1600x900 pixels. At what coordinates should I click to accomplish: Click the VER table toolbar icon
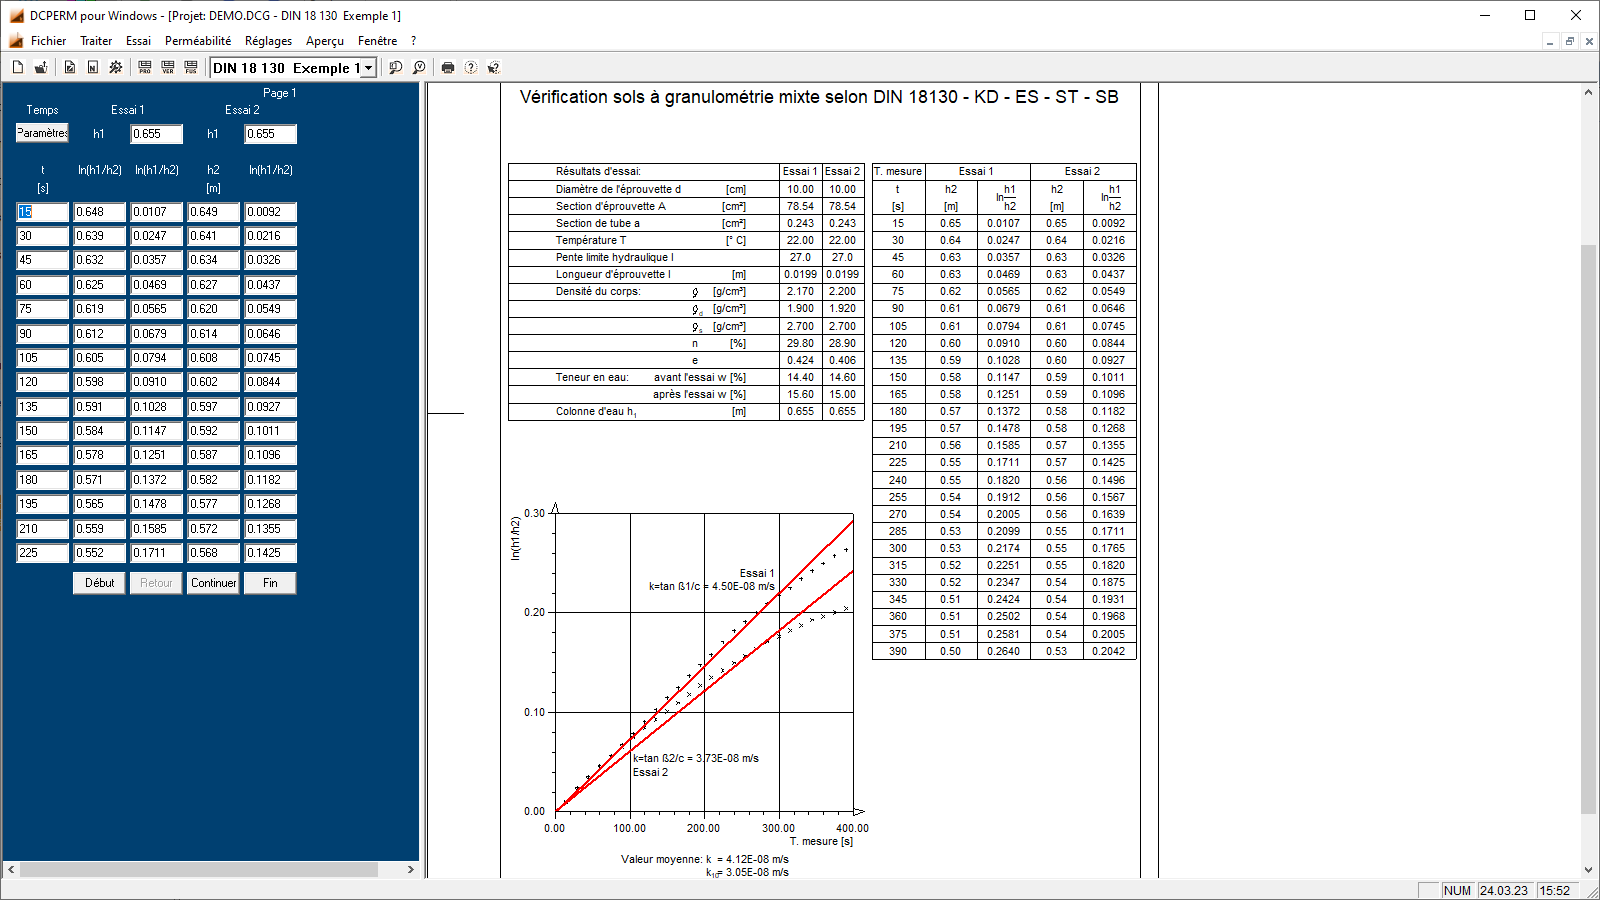[168, 68]
